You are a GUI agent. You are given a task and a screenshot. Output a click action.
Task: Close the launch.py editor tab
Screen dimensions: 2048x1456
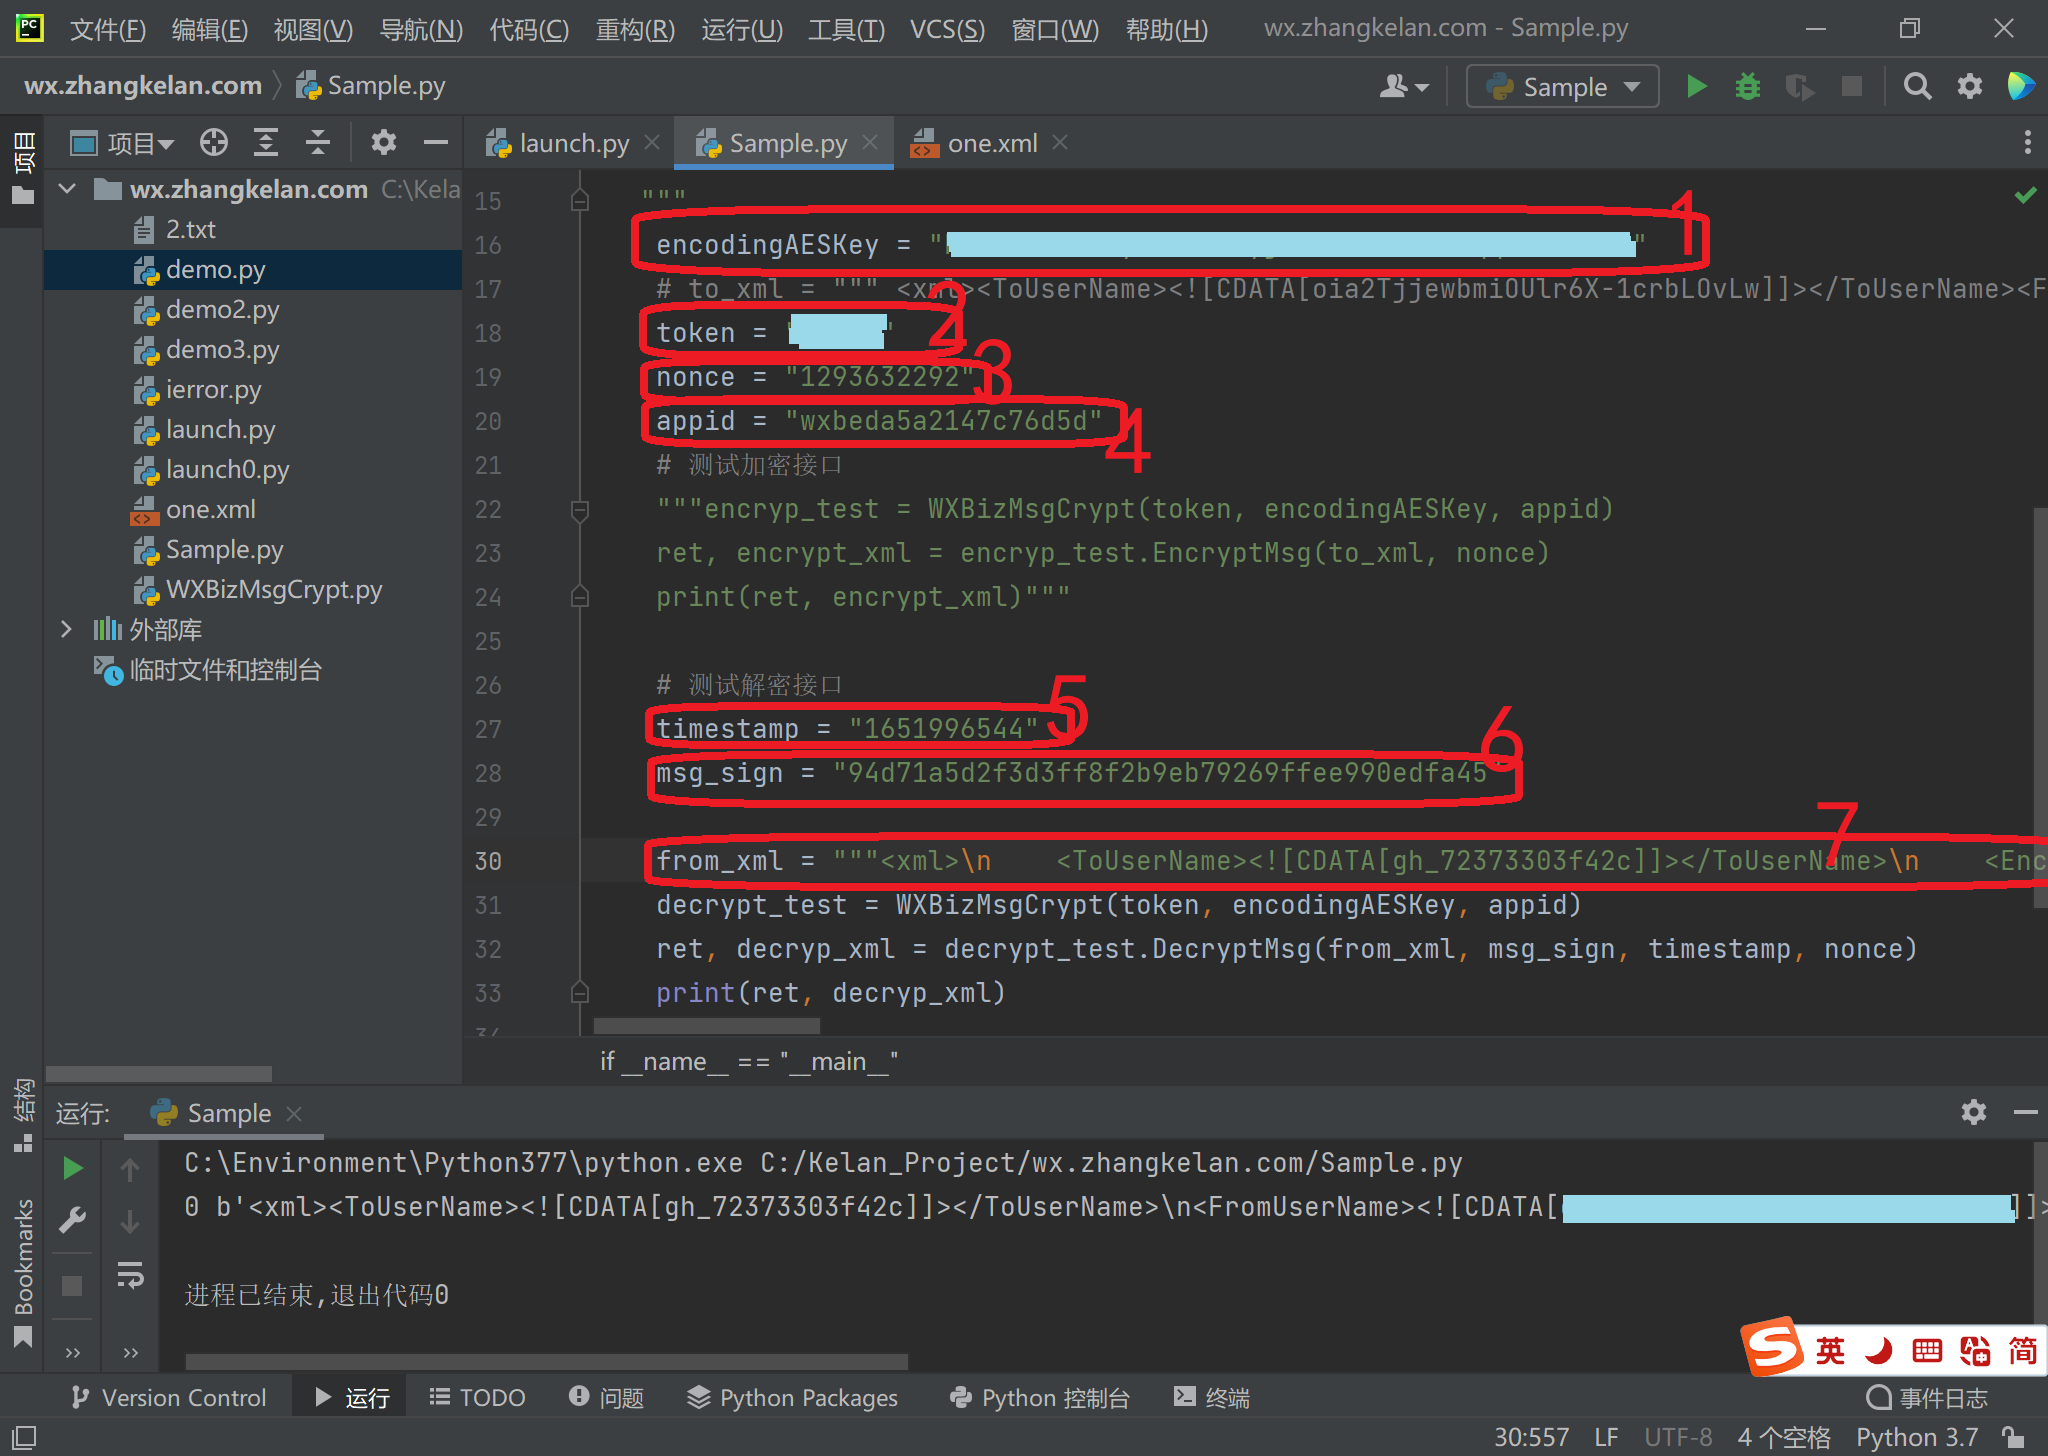652,143
